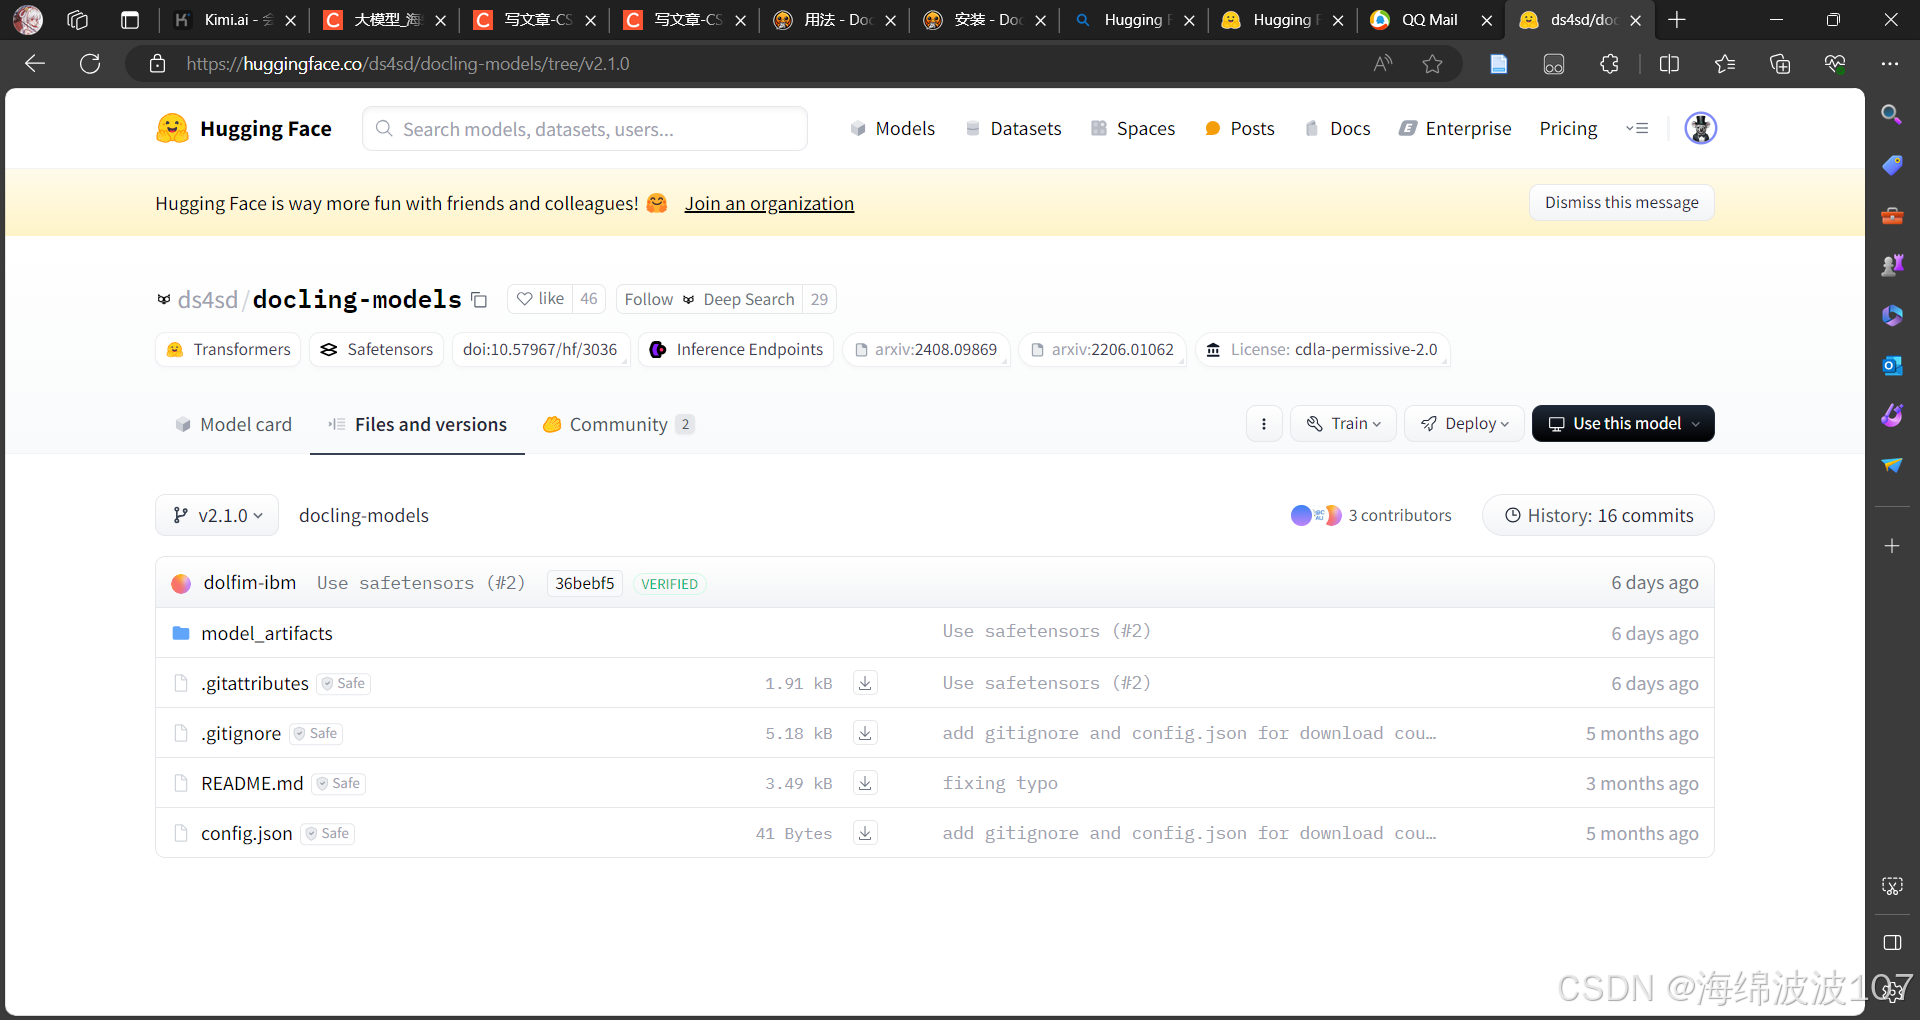Open the config.json file
The width and height of the screenshot is (1920, 1020).
point(247,833)
